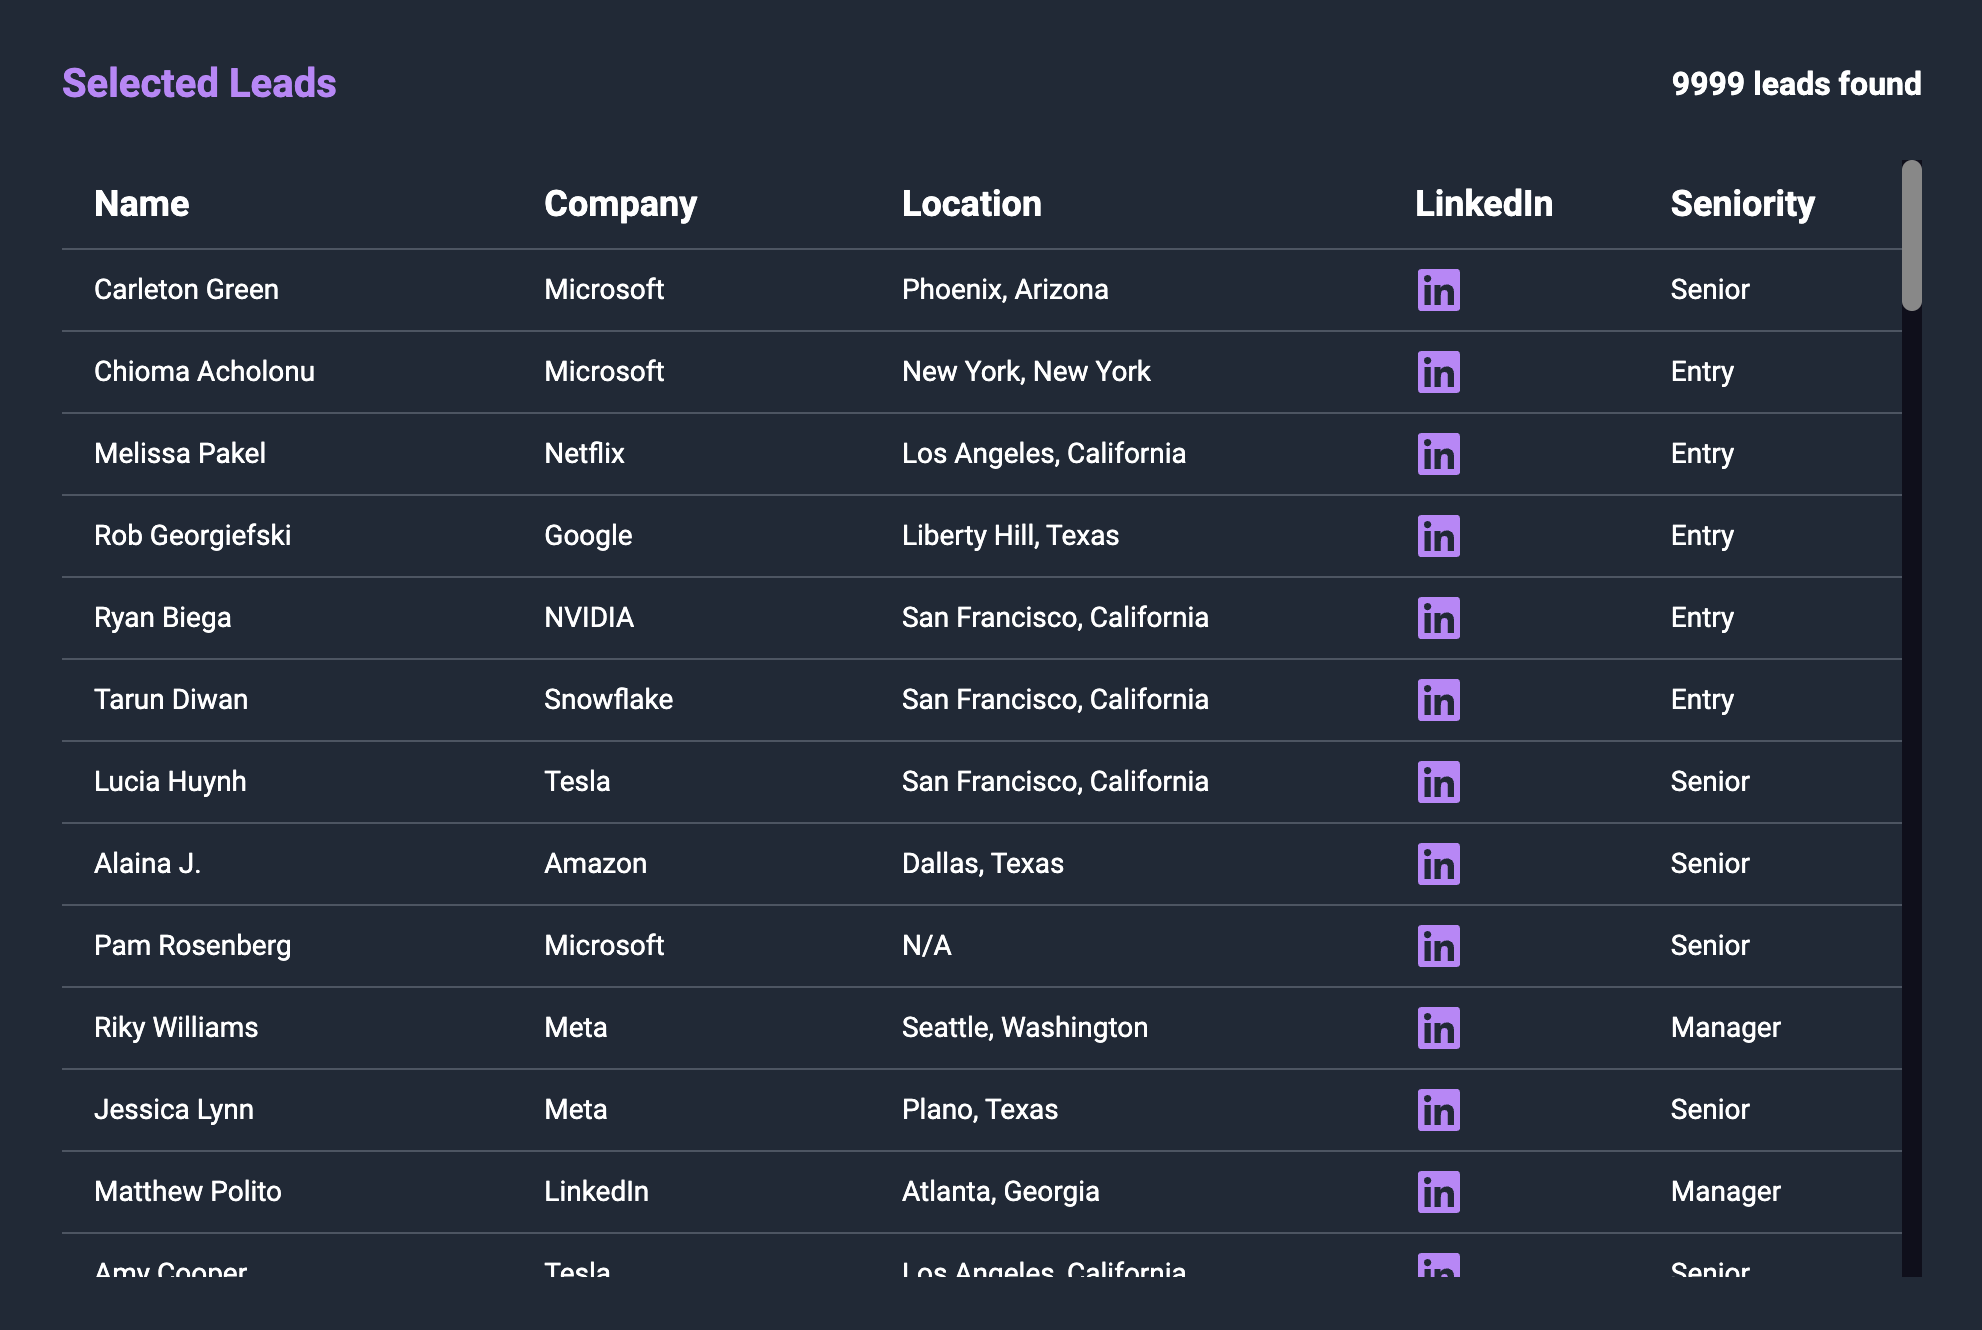Click the Snowflake company cell
Image resolution: width=1982 pixels, height=1330 pixels.
click(608, 700)
